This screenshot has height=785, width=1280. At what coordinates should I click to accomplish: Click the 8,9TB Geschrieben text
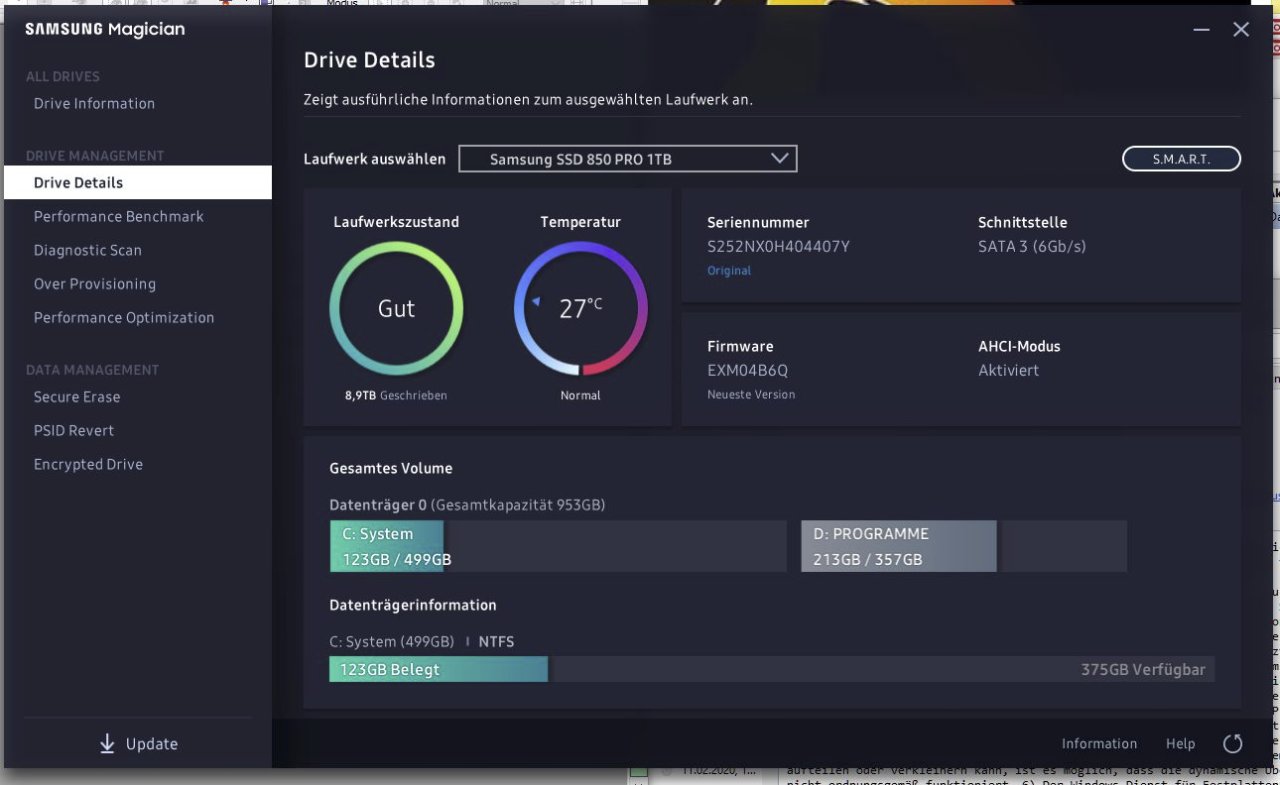click(x=396, y=396)
